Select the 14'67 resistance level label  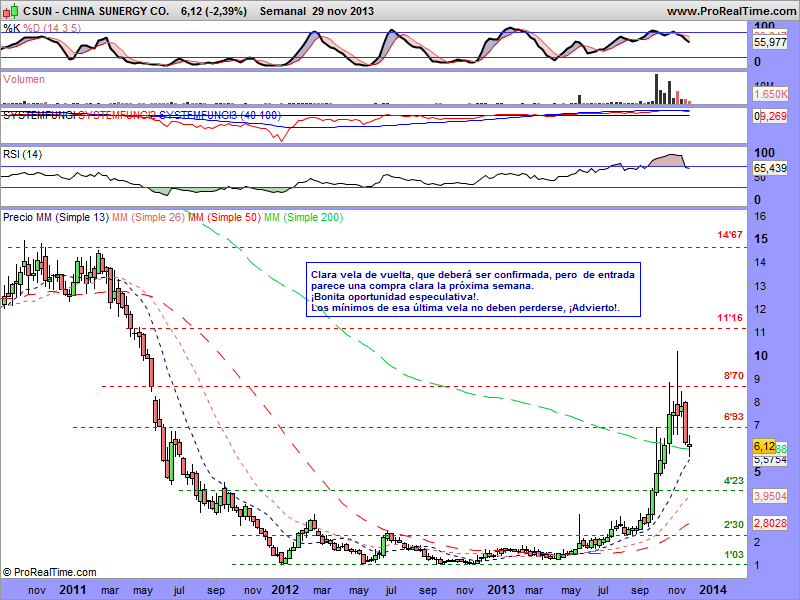pyautogui.click(x=730, y=235)
